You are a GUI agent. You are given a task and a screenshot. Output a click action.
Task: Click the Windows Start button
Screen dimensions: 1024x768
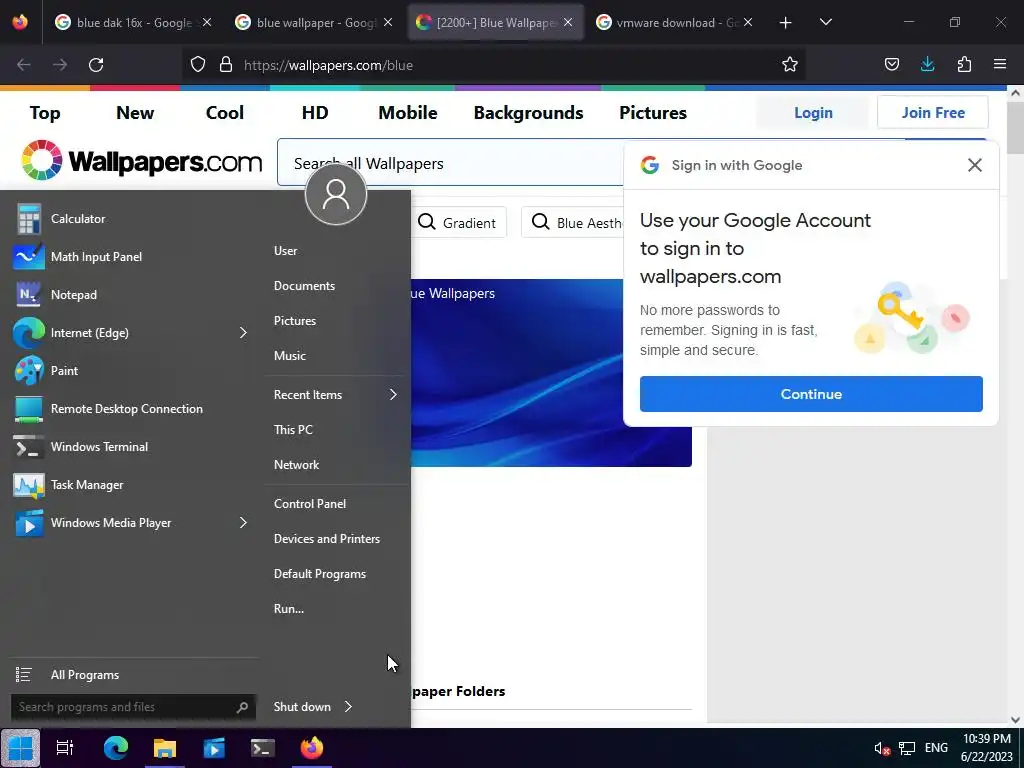(x=21, y=748)
